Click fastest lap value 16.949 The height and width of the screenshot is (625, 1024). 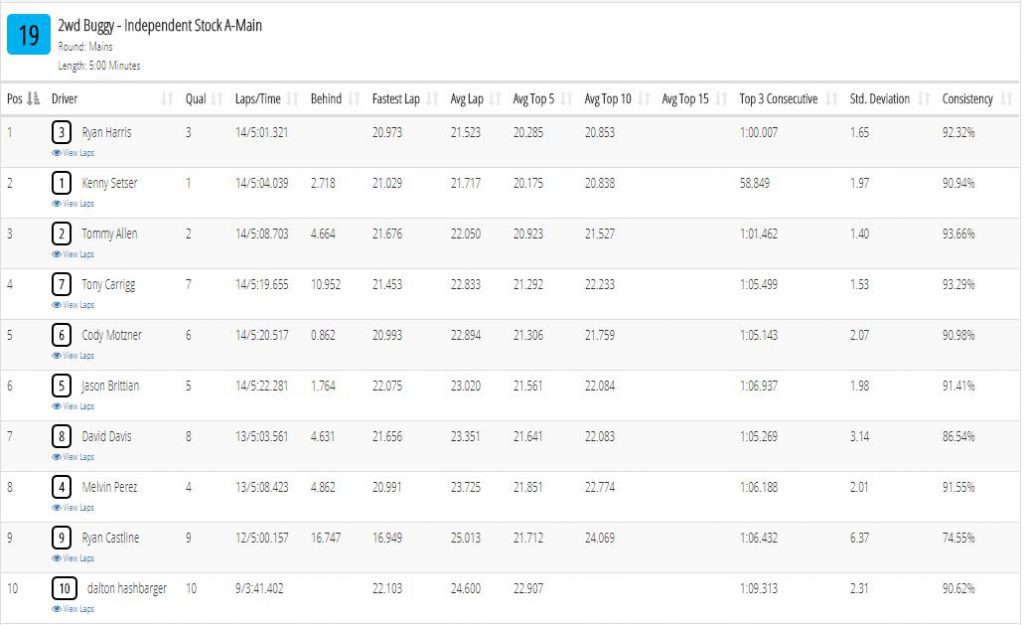pos(387,538)
